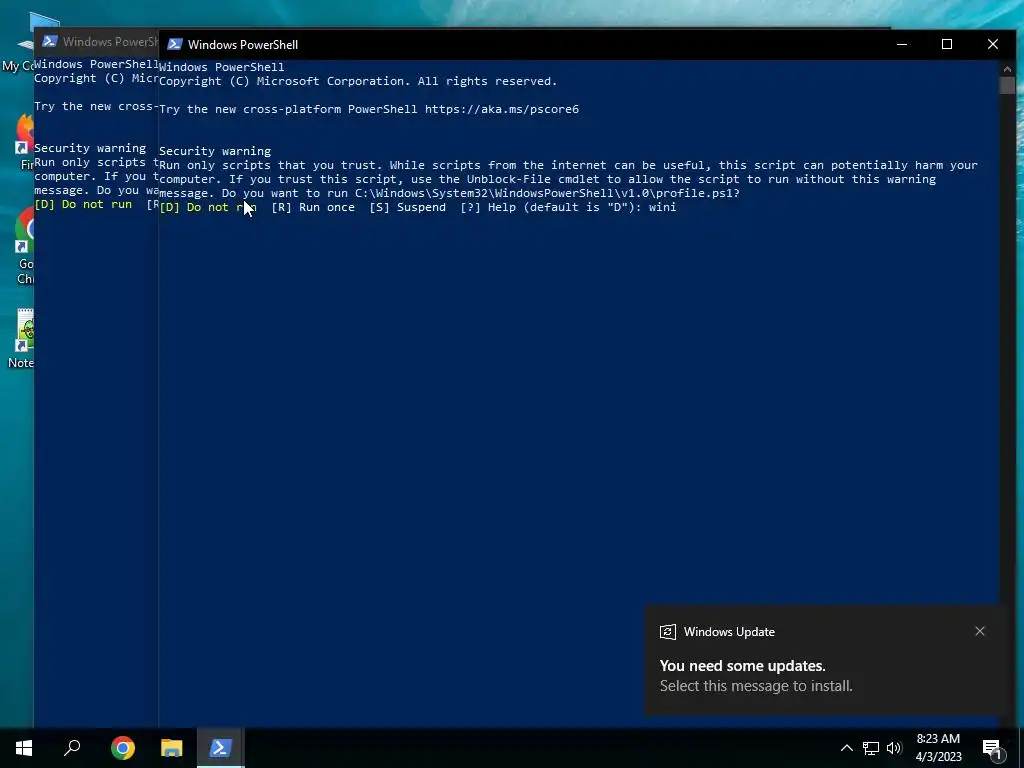Open taskbar Search magnifier
This screenshot has height=768, width=1024.
pyautogui.click(x=72, y=748)
